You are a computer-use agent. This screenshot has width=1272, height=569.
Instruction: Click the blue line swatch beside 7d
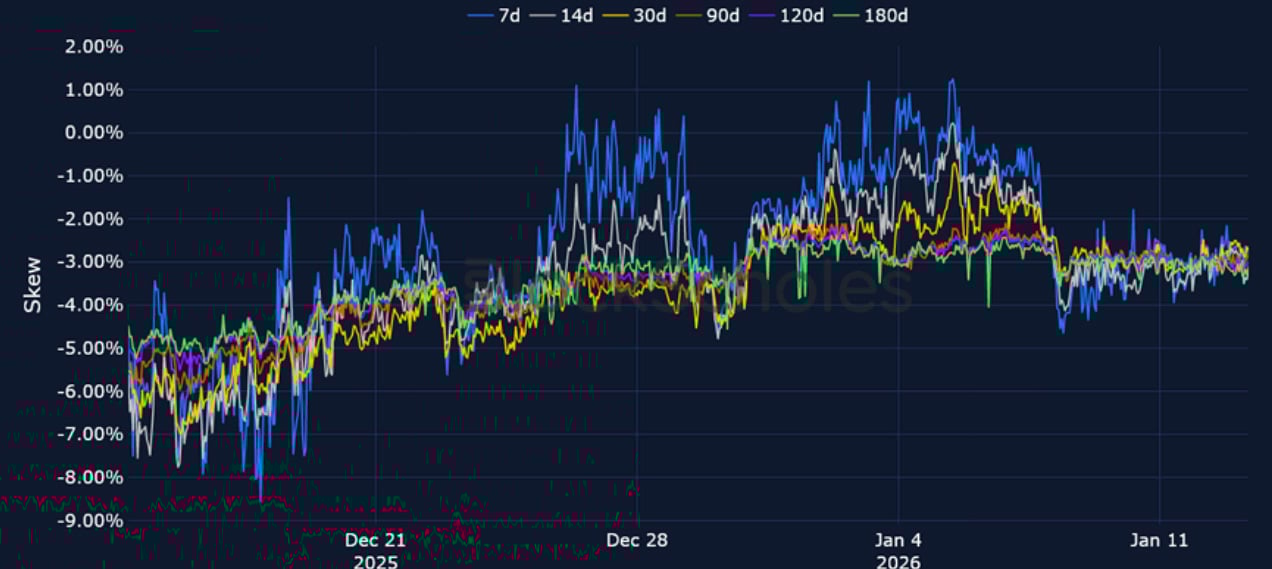point(481,15)
